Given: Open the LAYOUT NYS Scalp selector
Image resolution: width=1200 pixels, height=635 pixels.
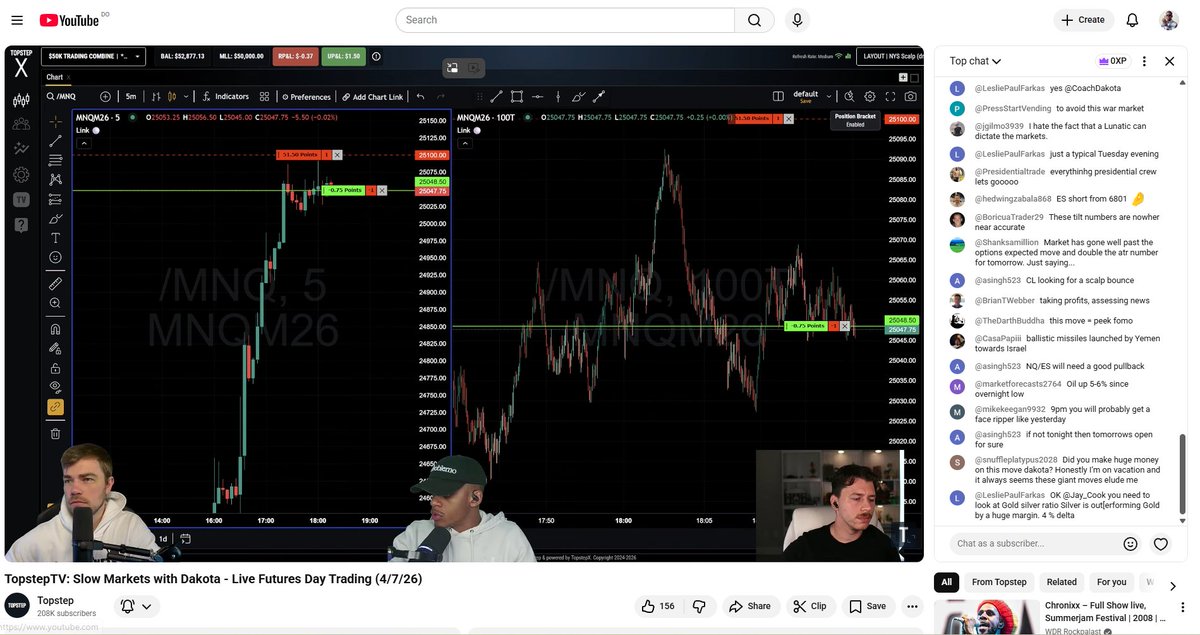Looking at the screenshot, I should click(891, 57).
